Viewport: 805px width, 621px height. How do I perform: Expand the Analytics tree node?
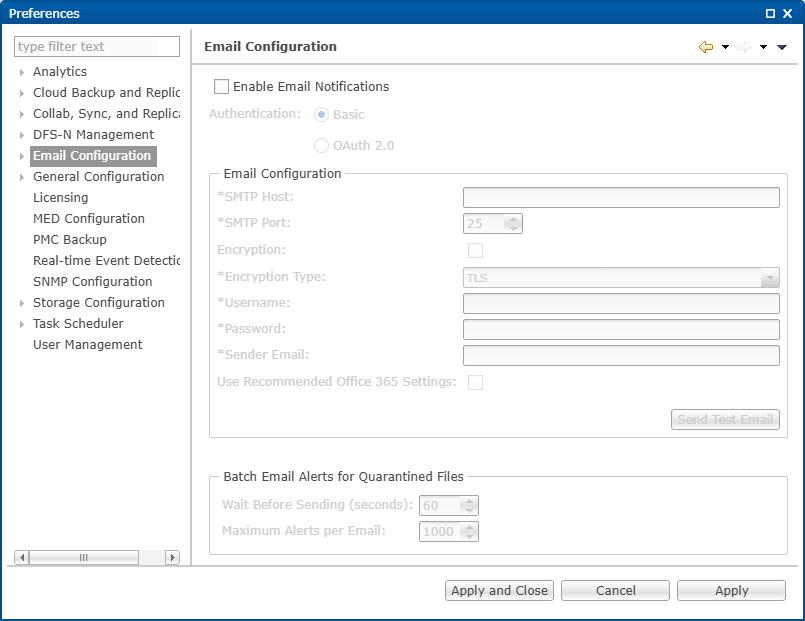click(22, 72)
